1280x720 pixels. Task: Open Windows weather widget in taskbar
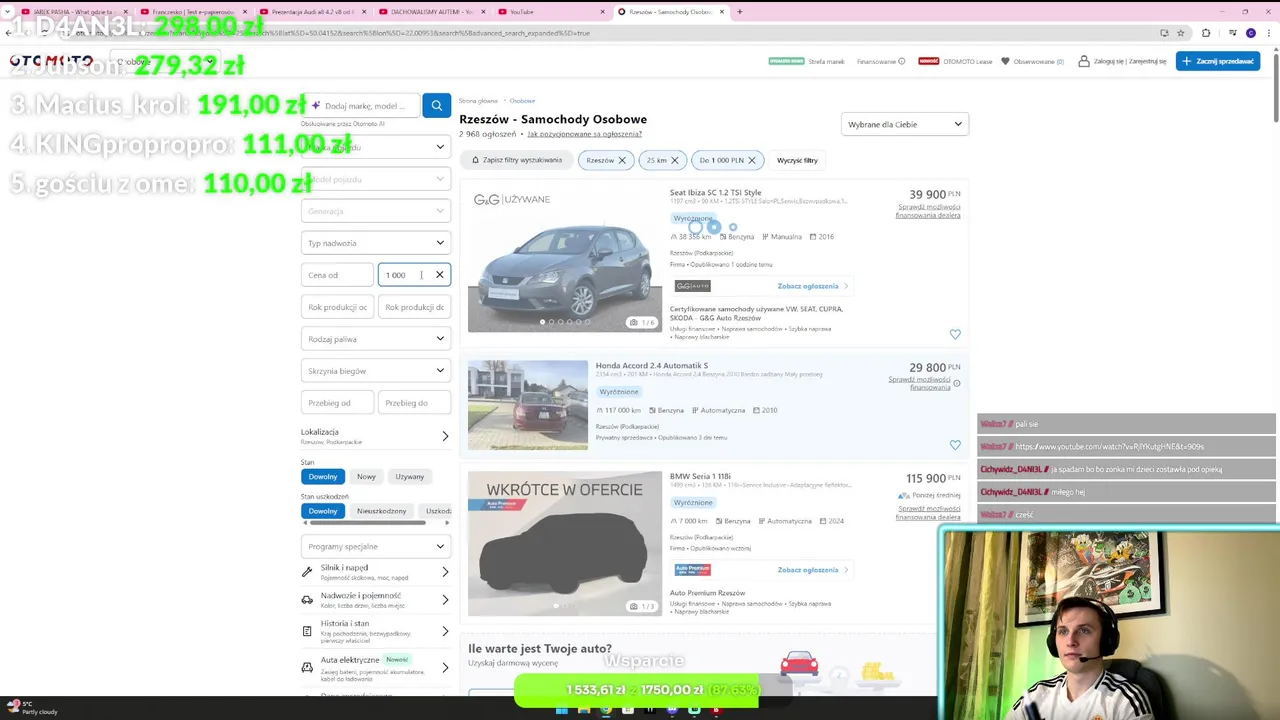(x=32, y=708)
